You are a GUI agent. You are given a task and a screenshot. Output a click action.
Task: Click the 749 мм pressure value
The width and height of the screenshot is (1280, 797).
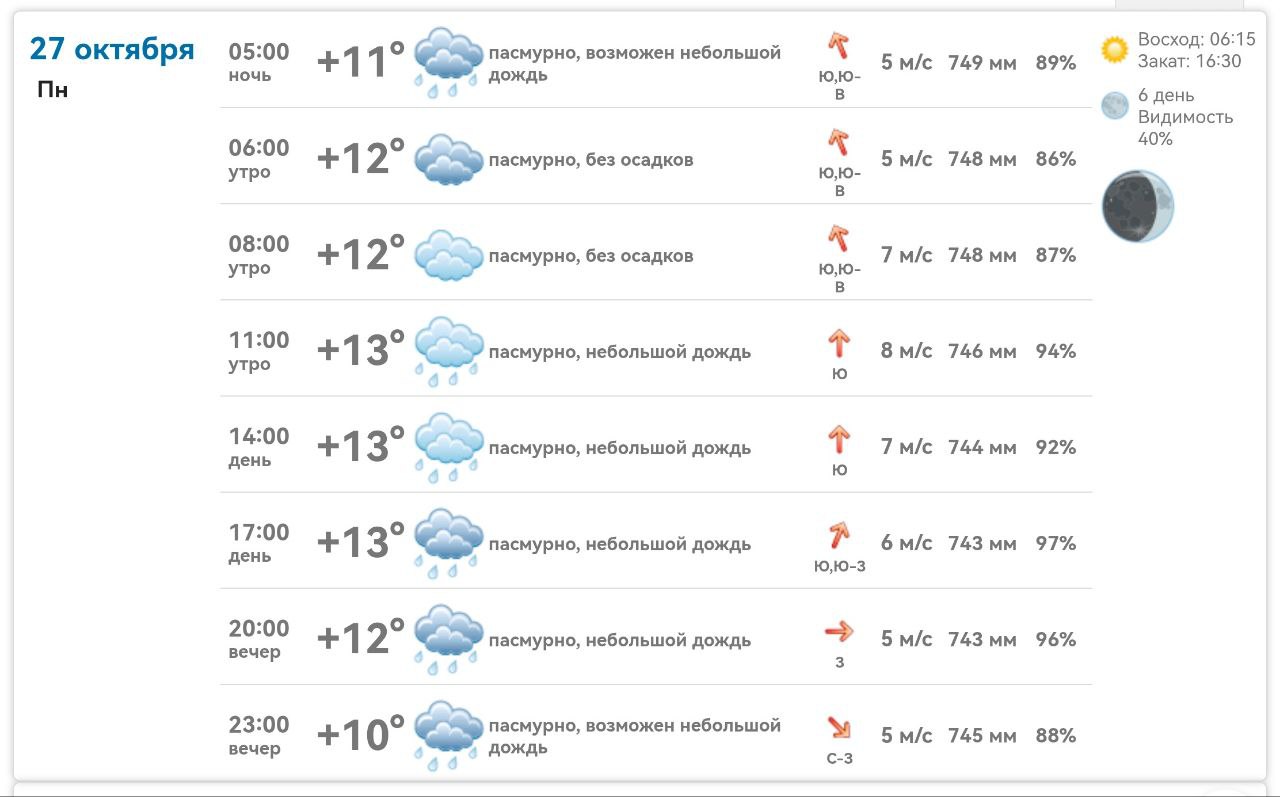coord(982,63)
